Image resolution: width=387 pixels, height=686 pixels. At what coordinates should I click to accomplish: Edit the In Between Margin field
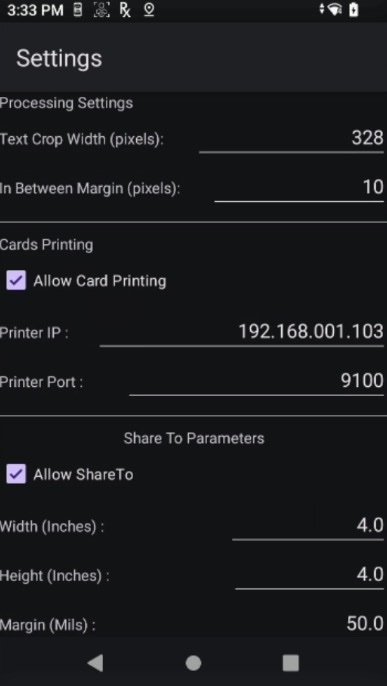(299, 188)
